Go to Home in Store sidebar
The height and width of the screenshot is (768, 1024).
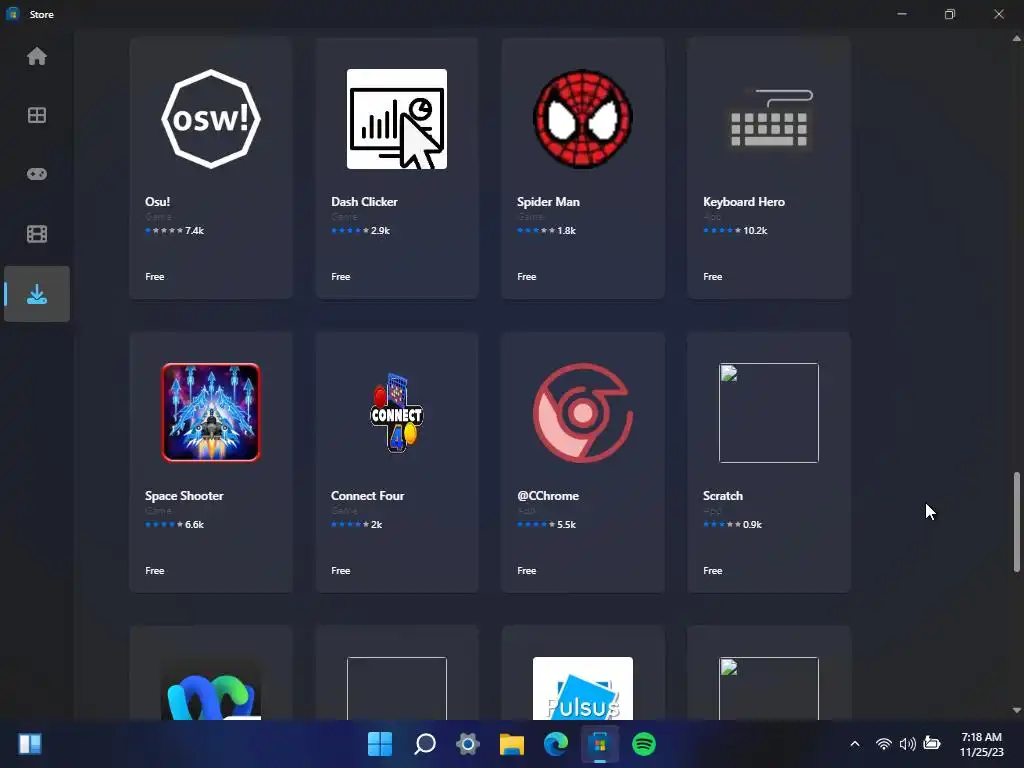pos(37,56)
